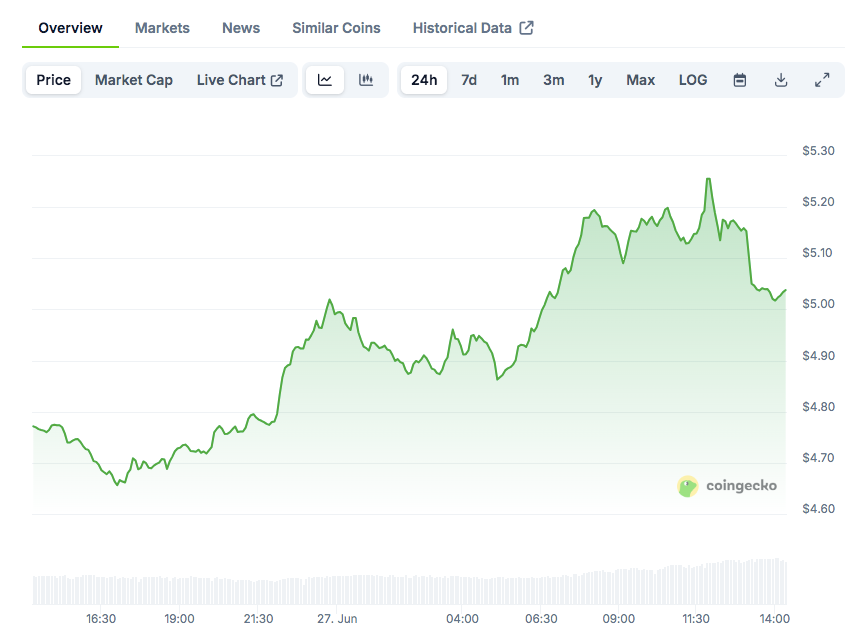Set chart range to 3m

click(x=554, y=80)
